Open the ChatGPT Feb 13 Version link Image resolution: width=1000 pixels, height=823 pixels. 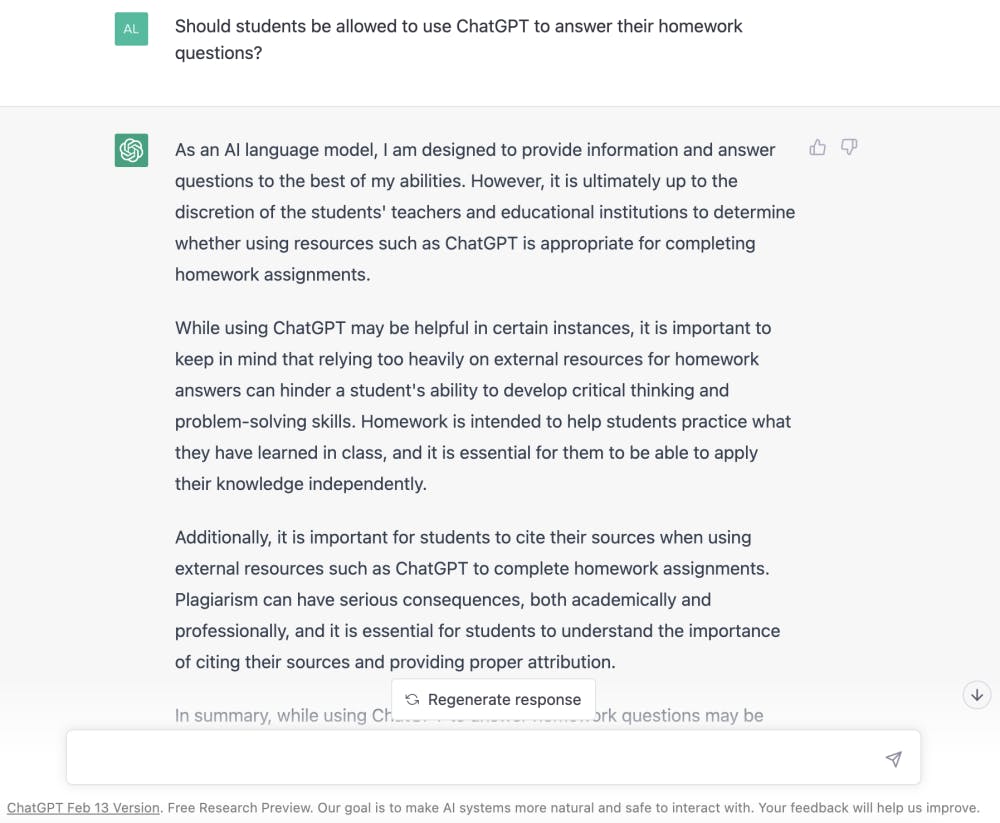[83, 807]
